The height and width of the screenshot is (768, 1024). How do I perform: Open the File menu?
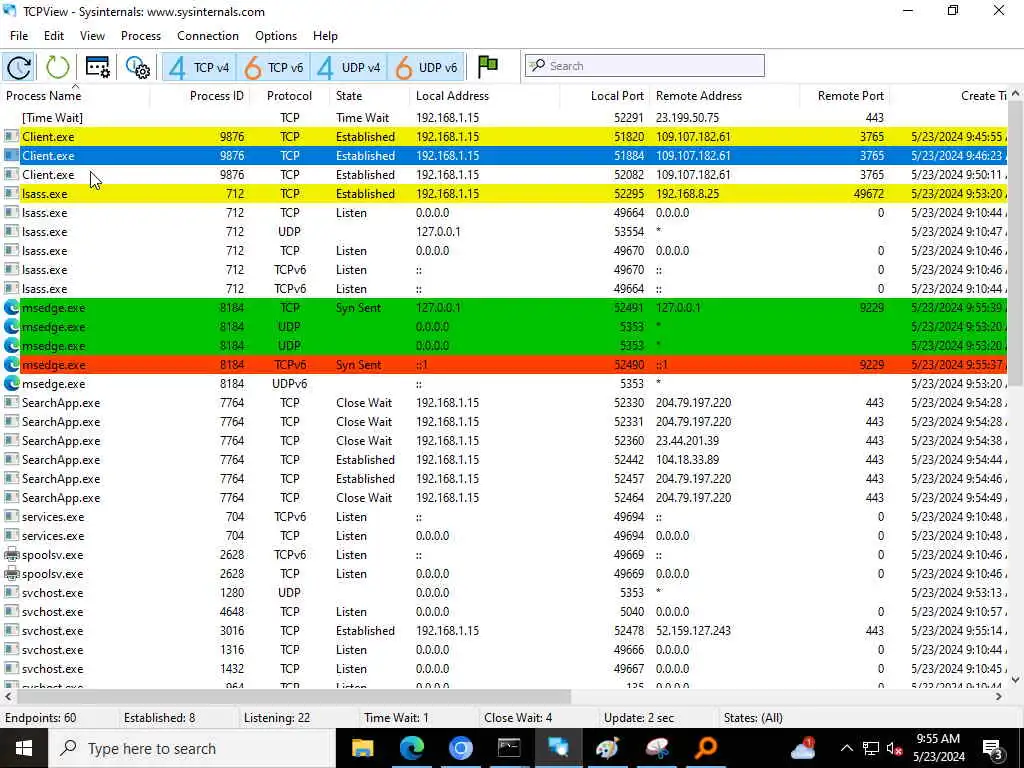point(19,36)
